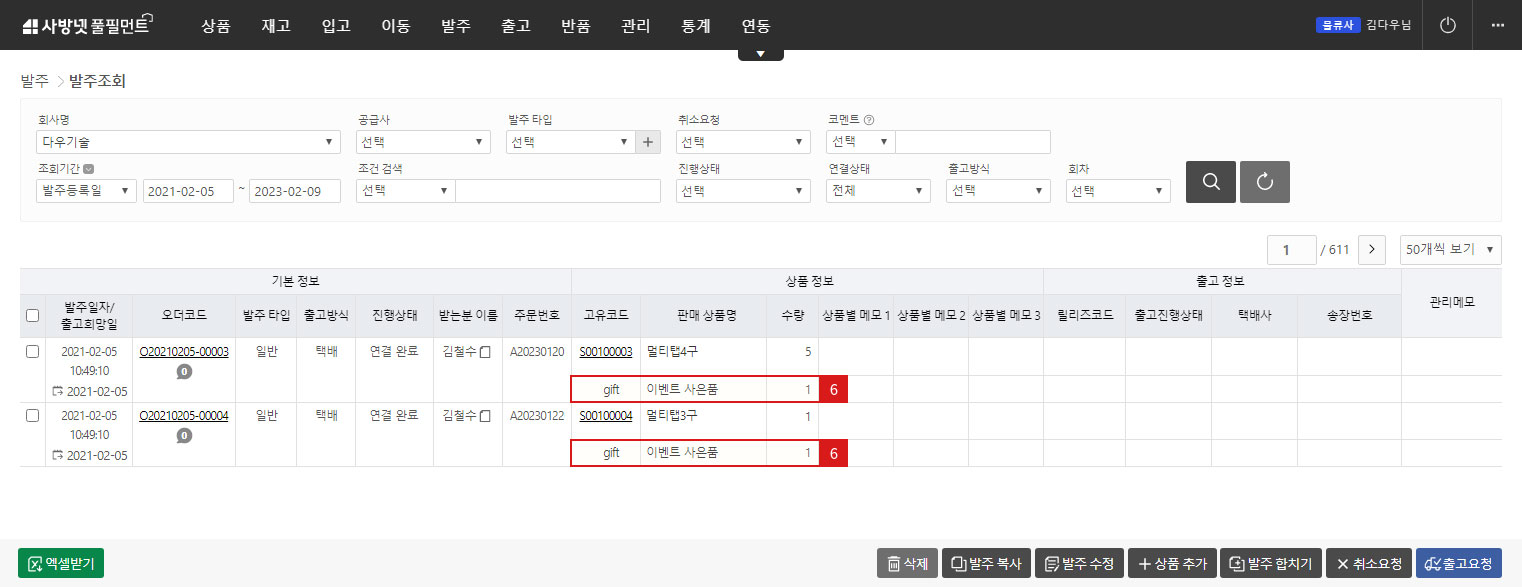Go to next page with the arrow control
Screen dimensions: 1522x587
point(1371,249)
